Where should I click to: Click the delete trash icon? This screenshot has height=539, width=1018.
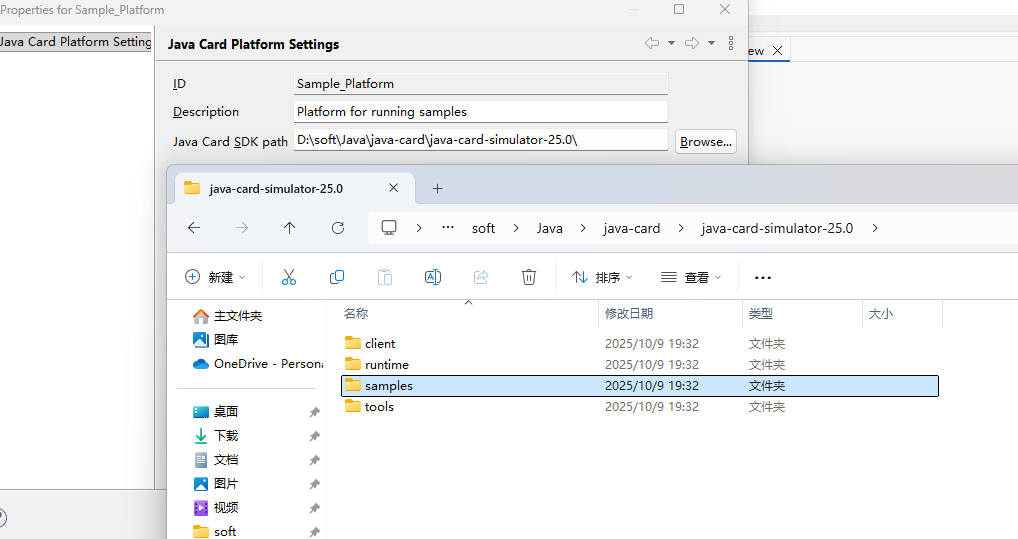pos(529,277)
